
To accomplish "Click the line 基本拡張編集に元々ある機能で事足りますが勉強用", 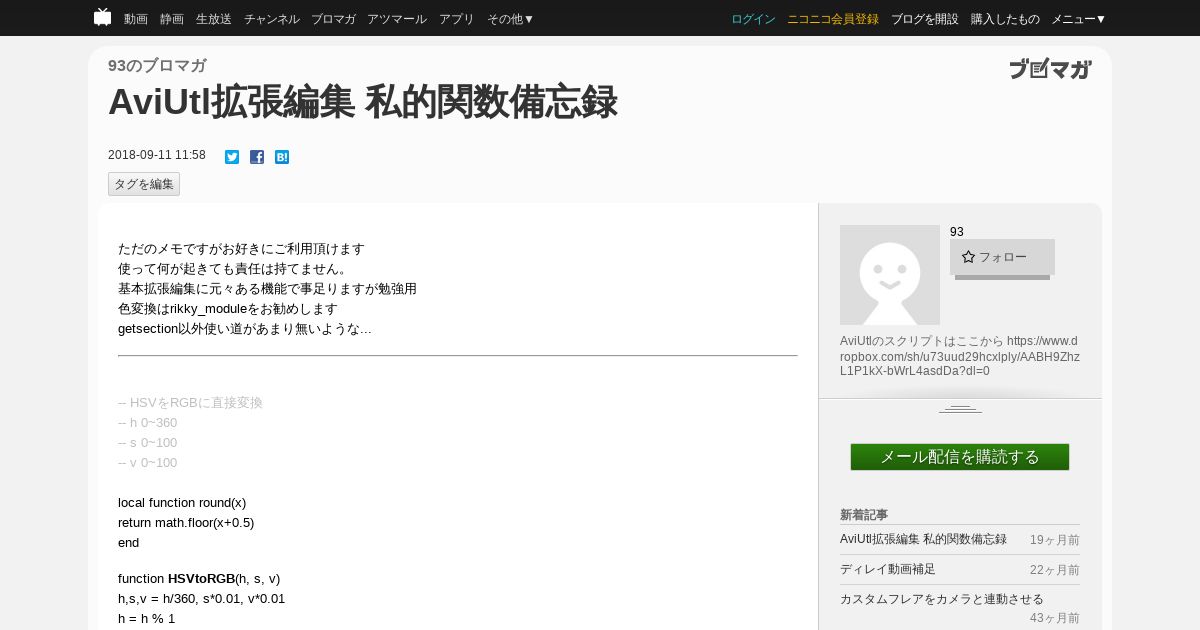I will click(x=267, y=289).
